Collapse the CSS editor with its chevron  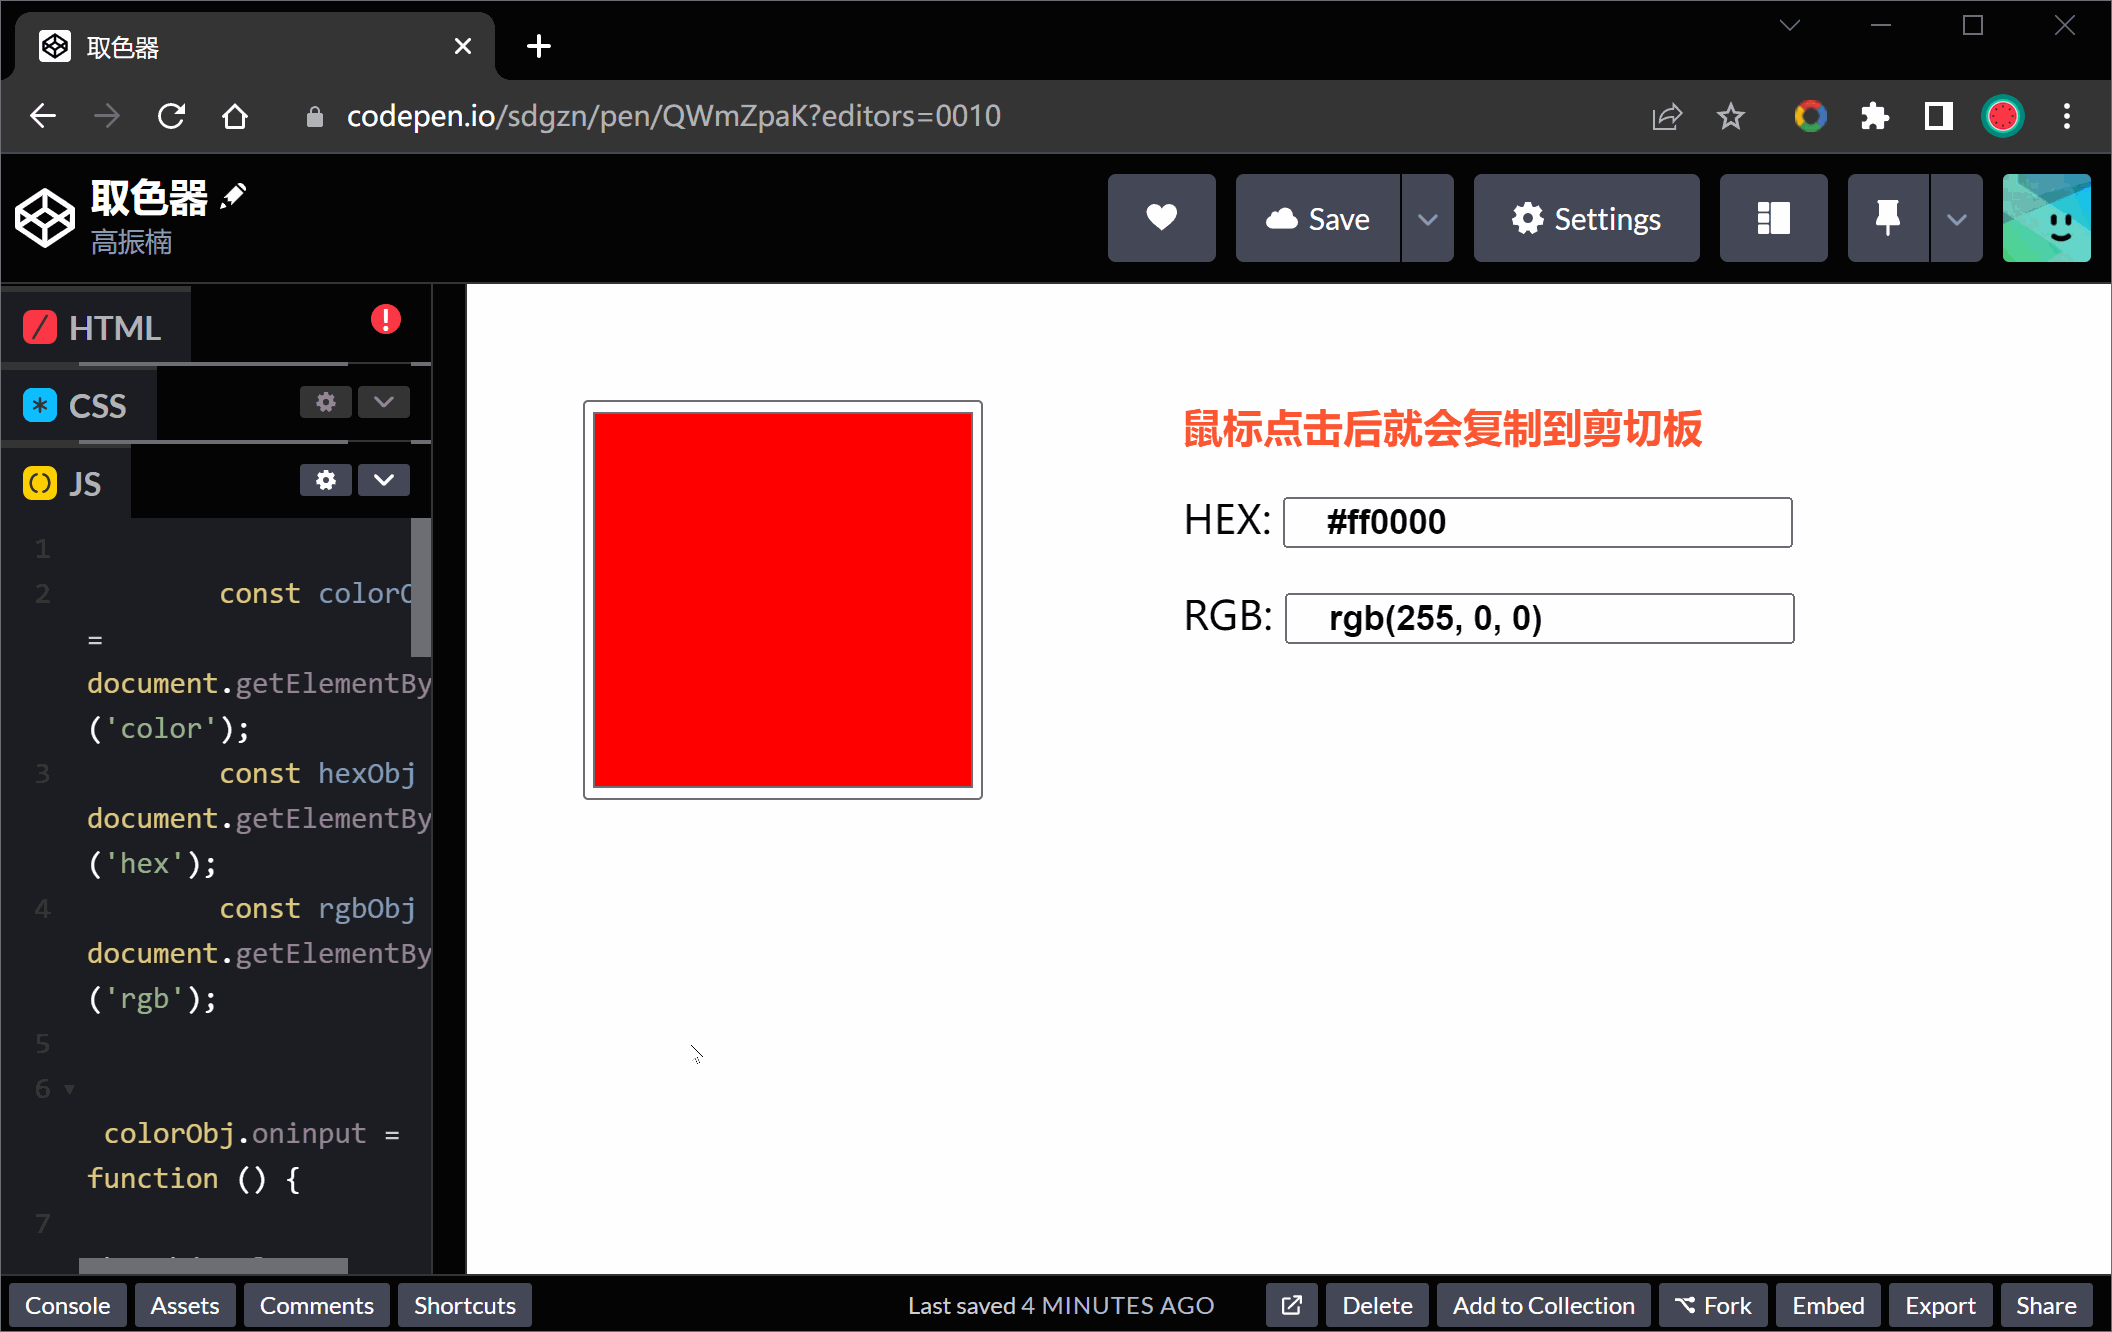[383, 402]
